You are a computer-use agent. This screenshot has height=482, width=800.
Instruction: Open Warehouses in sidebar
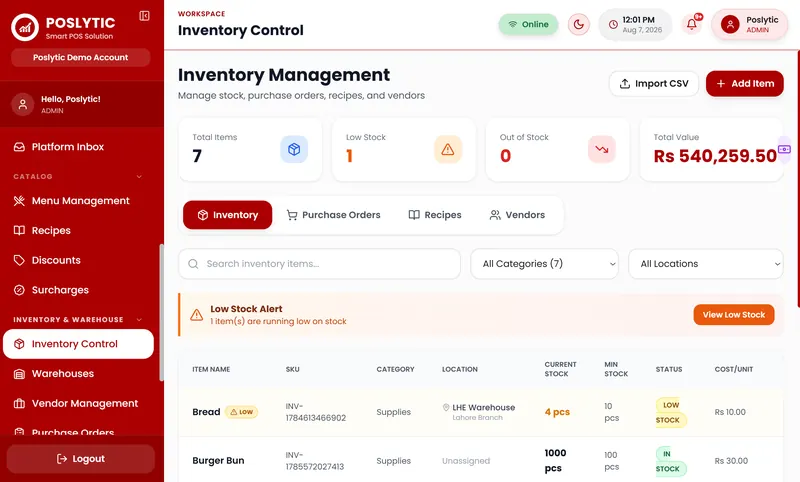[x=79, y=374]
